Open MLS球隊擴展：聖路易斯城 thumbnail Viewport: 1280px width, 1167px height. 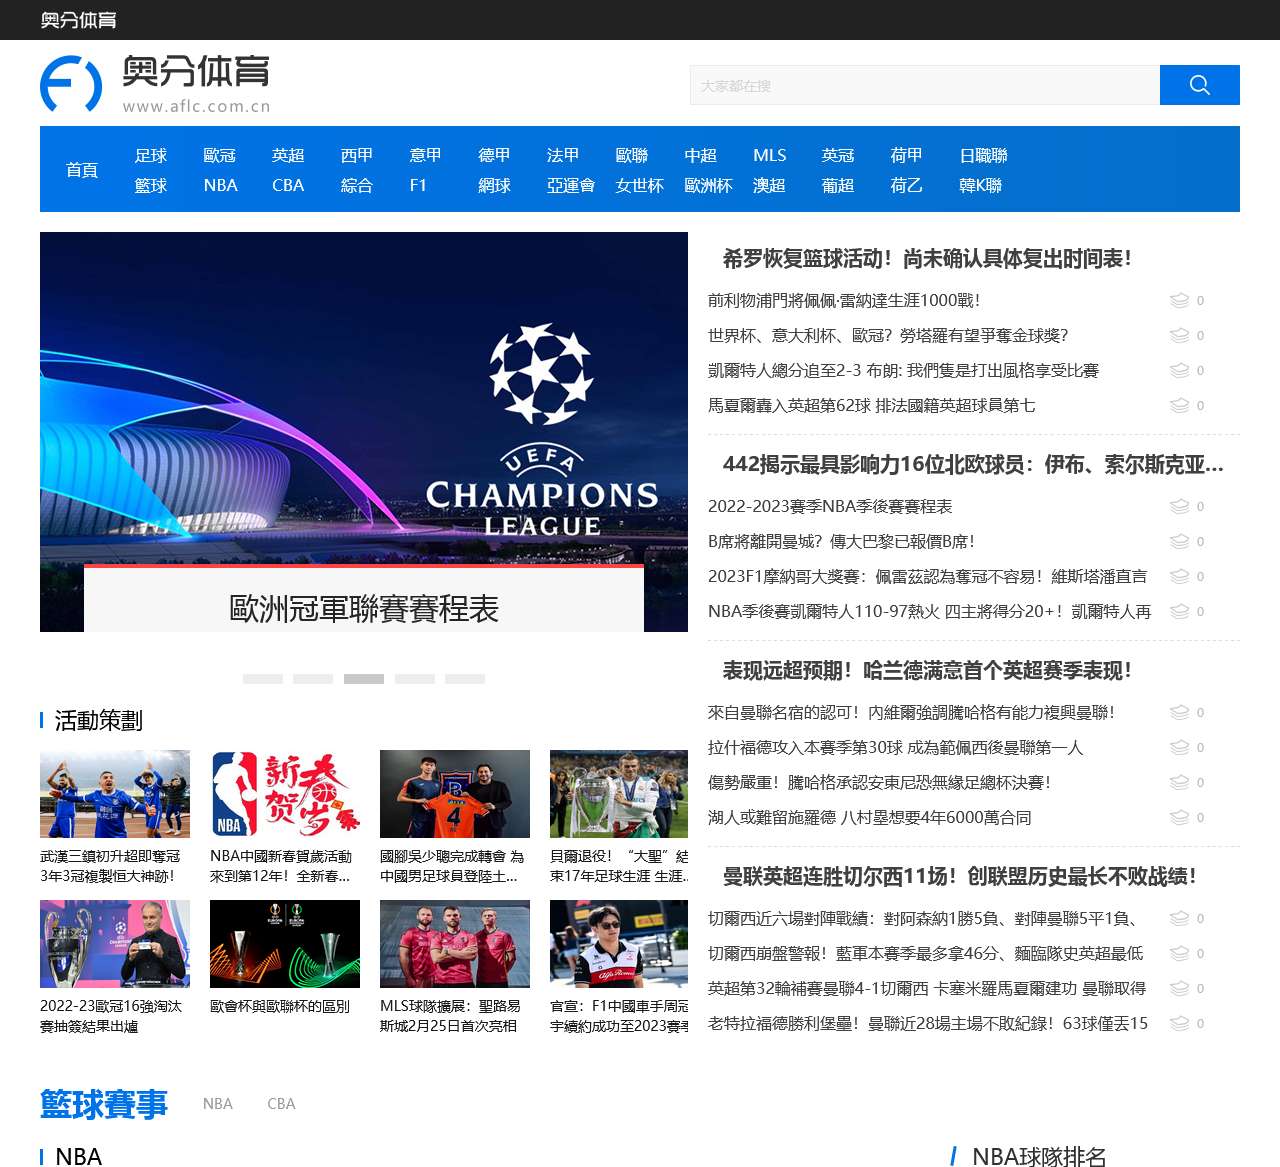point(455,944)
